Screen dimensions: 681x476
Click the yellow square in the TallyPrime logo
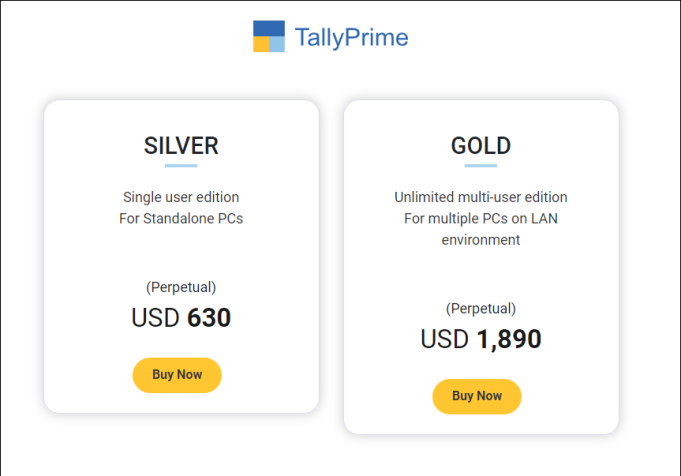(261, 44)
